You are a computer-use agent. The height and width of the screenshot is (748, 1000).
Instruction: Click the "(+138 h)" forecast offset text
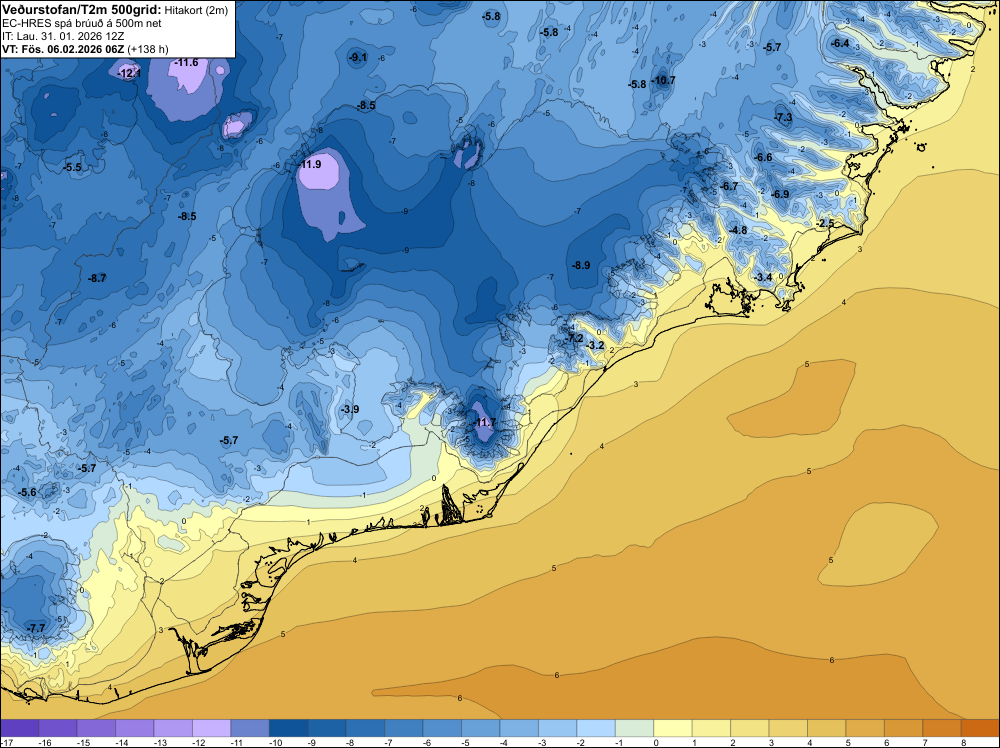[x=148, y=49]
